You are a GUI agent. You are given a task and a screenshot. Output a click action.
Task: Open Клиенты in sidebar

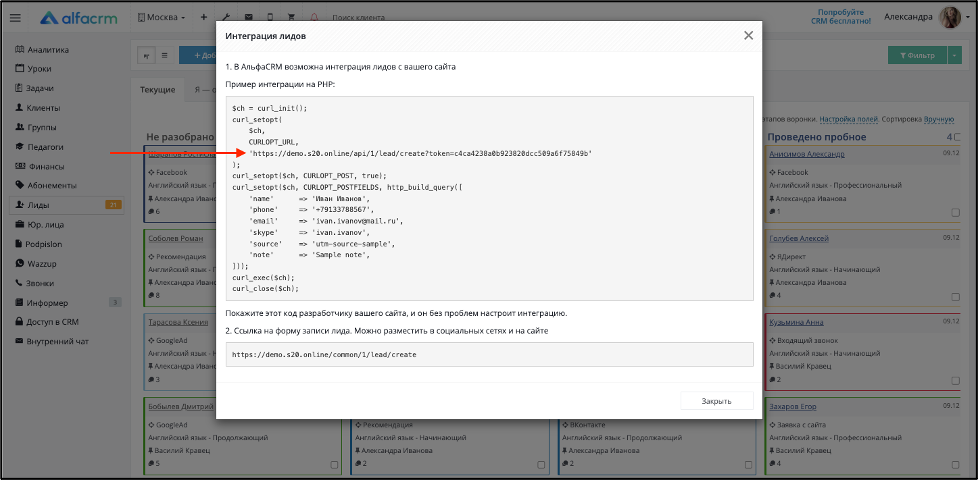(x=37, y=107)
